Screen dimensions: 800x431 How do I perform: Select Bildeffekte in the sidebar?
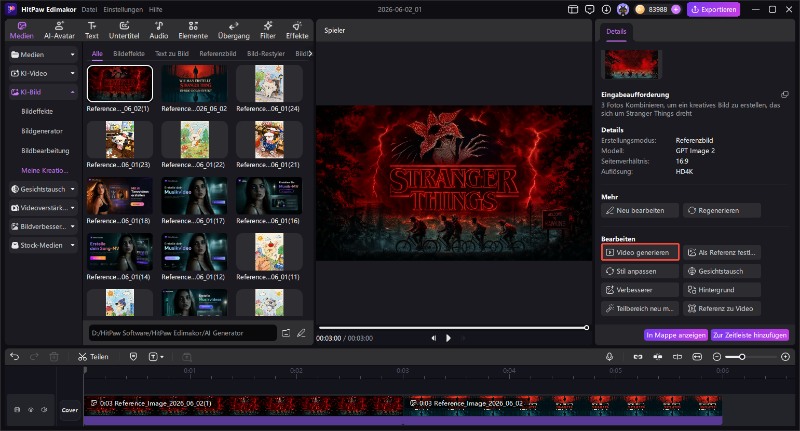pos(37,111)
